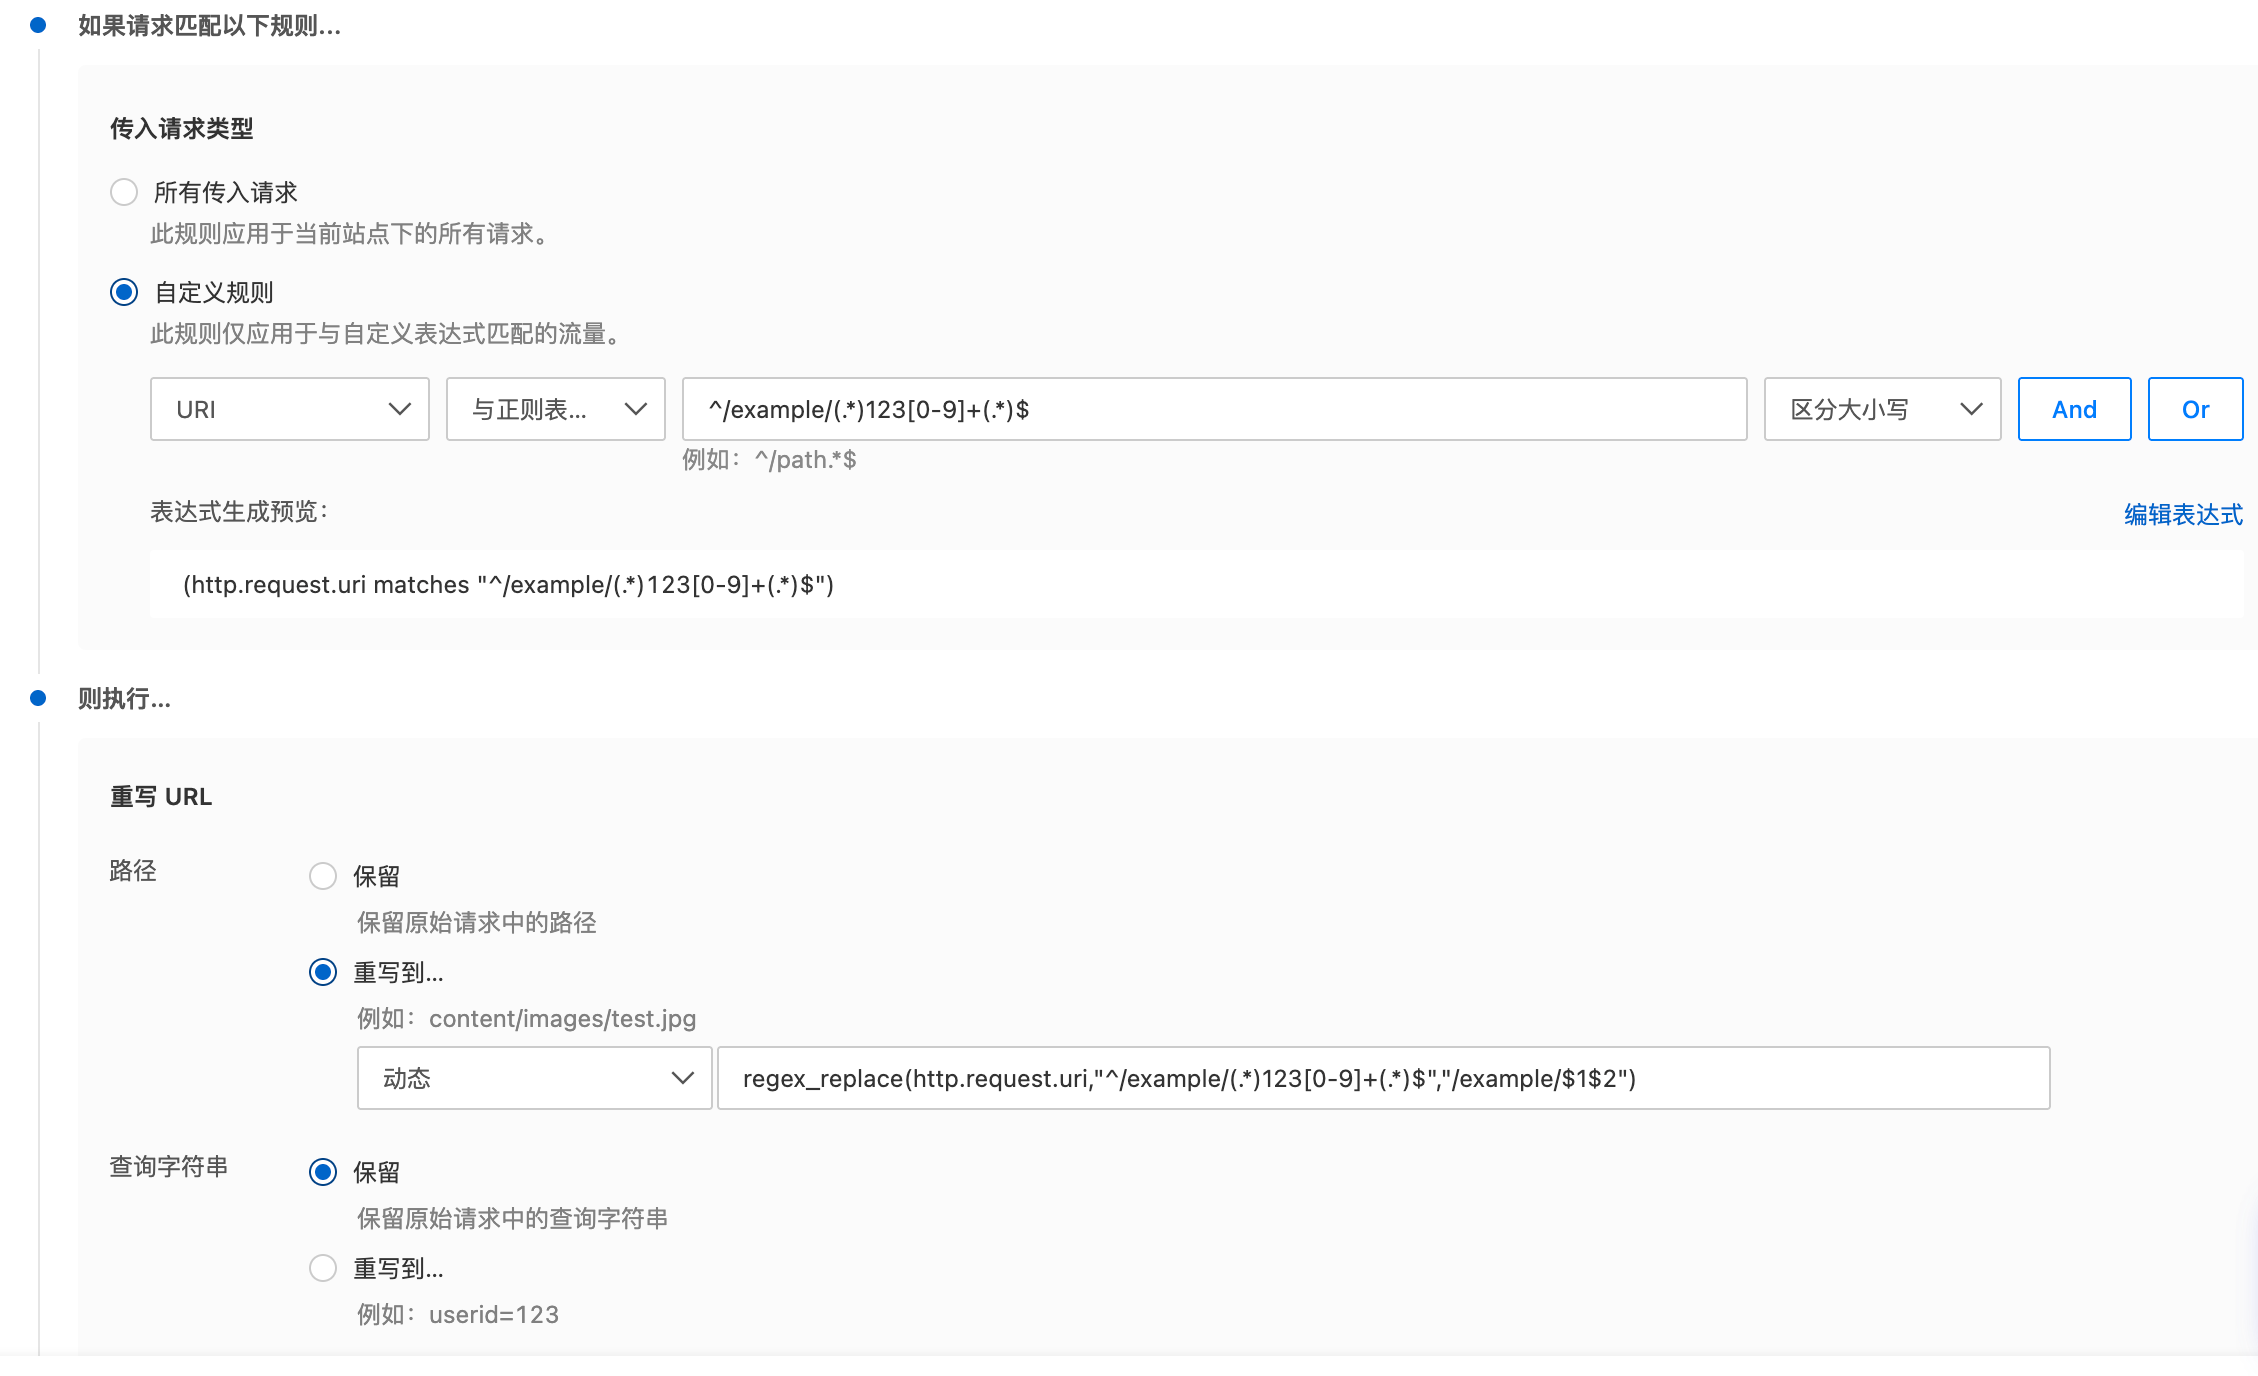The height and width of the screenshot is (1376, 2258).
Task: Open the URI match field dropdown
Action: click(x=289, y=409)
